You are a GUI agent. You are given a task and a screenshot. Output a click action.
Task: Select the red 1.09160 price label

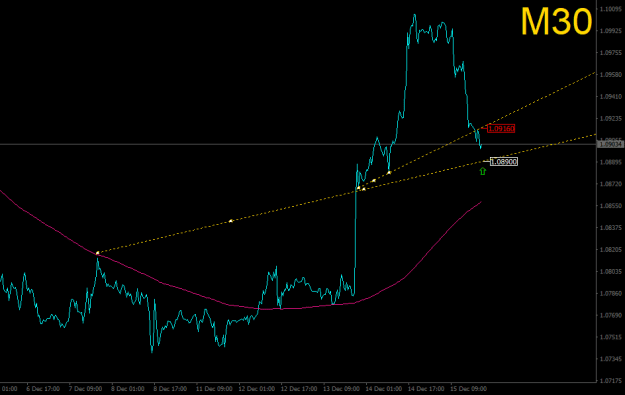pyautogui.click(x=501, y=129)
